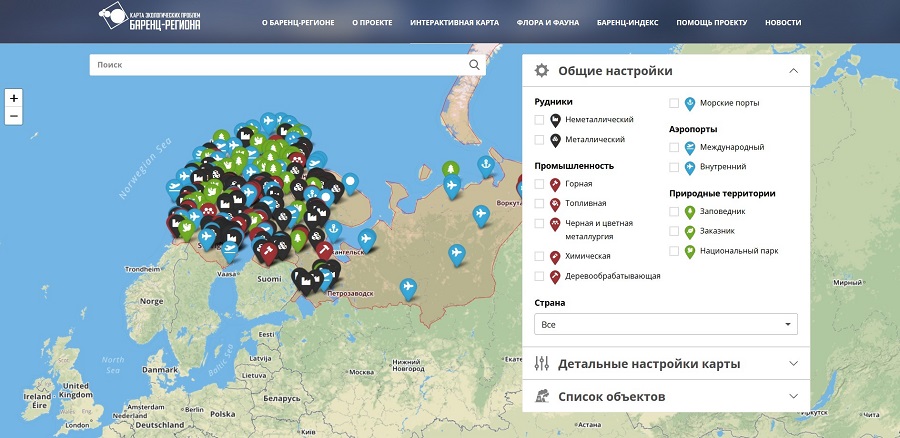Expand Детальные настройки карты chevron

tap(794, 363)
